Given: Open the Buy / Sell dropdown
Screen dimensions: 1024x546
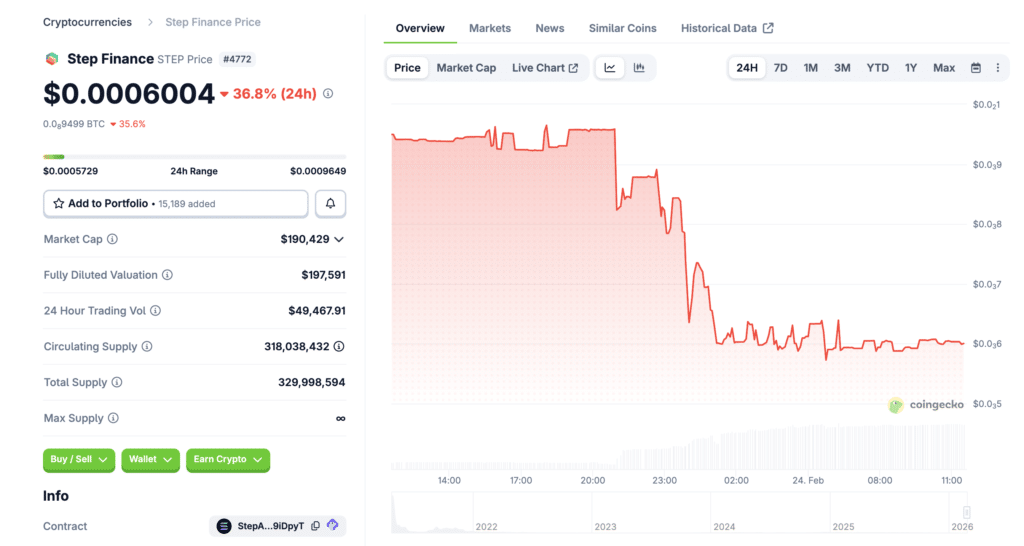Looking at the screenshot, I should [x=79, y=460].
